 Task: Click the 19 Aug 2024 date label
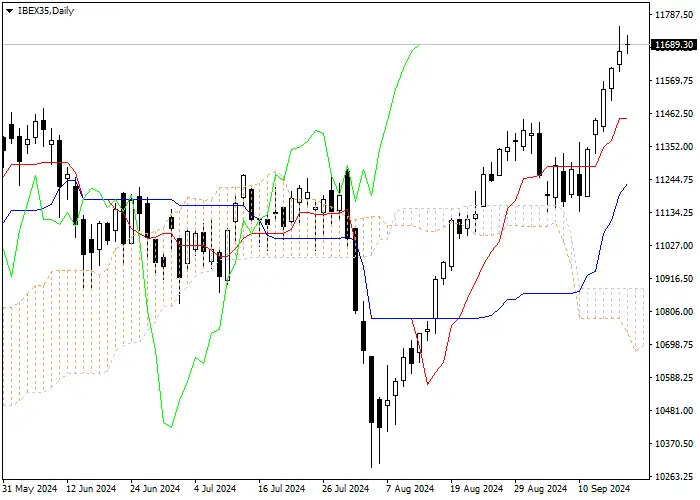click(476, 489)
